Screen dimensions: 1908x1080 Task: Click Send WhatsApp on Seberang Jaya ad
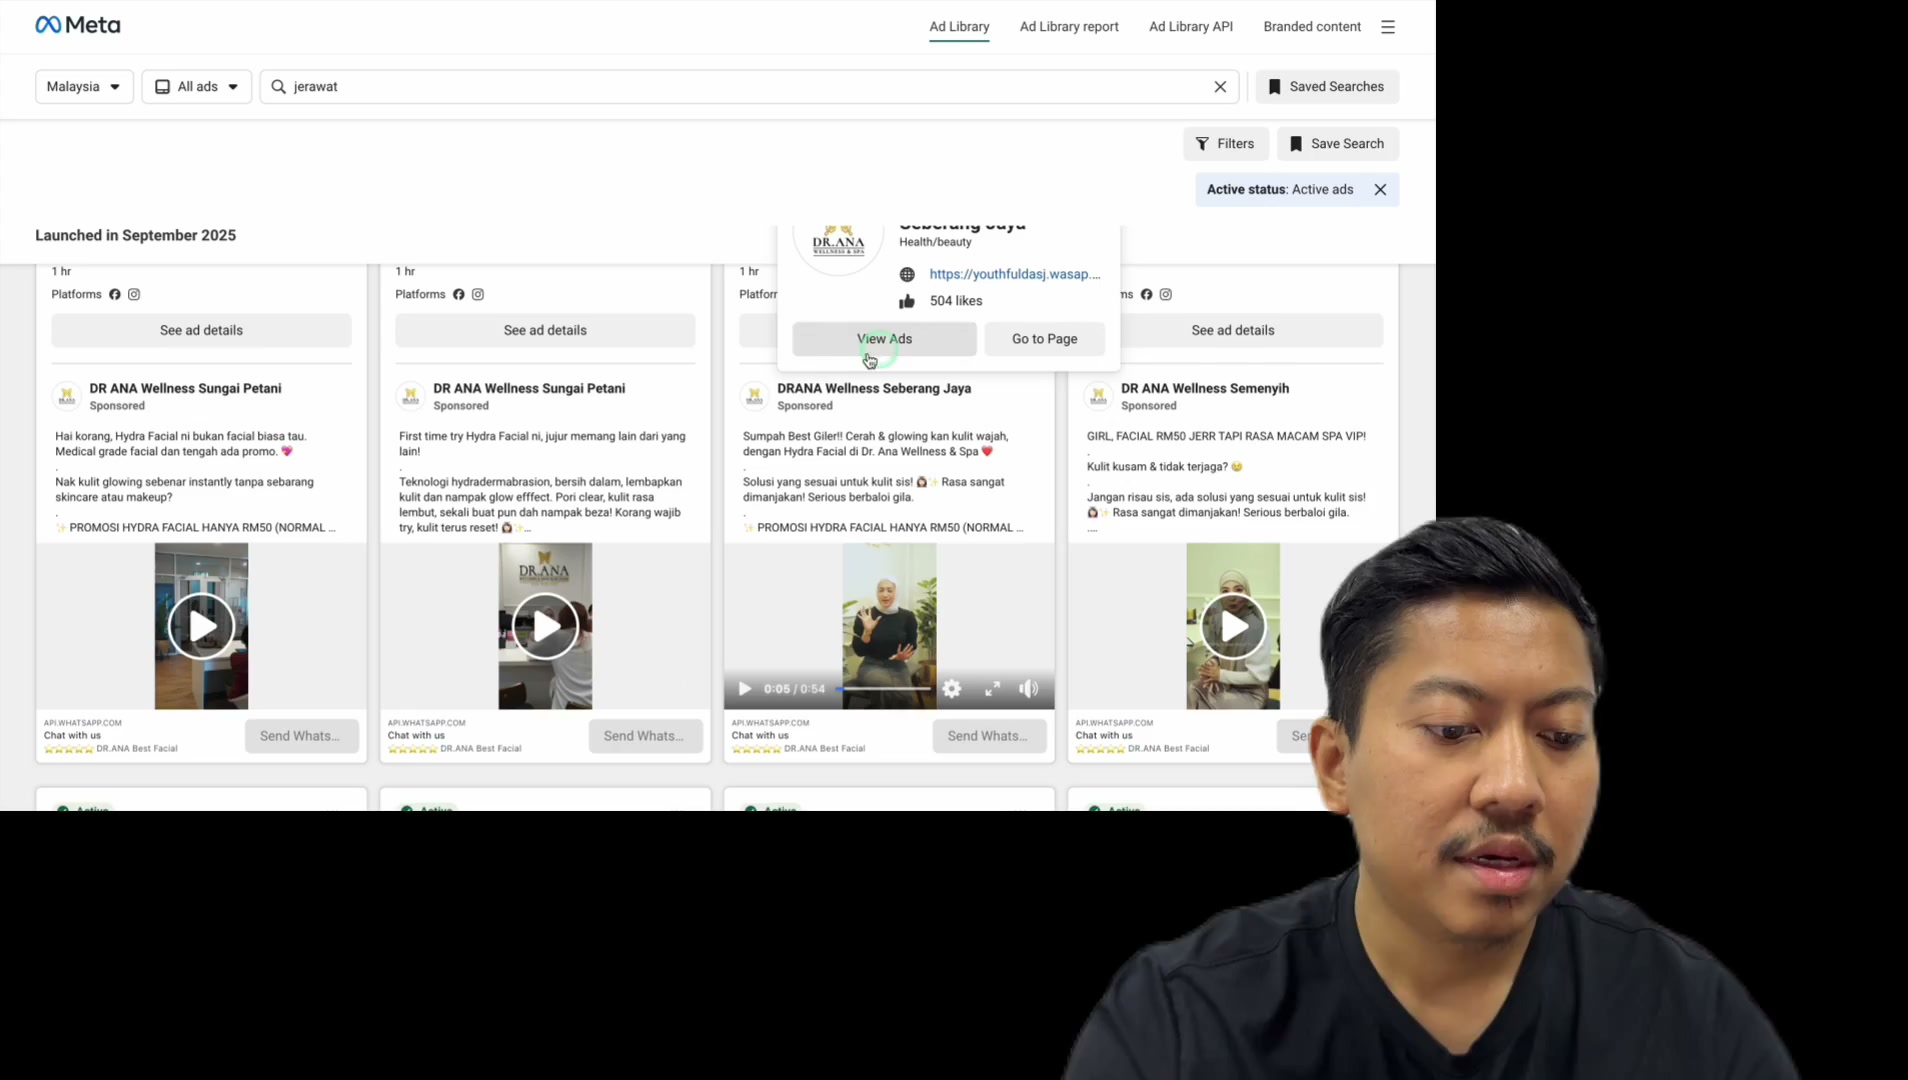click(x=989, y=736)
